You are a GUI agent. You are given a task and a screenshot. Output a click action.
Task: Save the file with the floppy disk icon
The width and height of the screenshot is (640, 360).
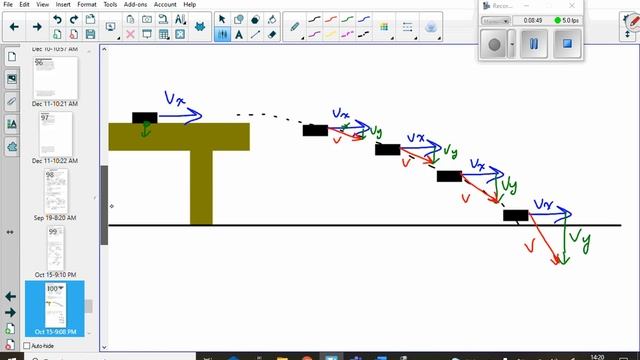[91, 34]
